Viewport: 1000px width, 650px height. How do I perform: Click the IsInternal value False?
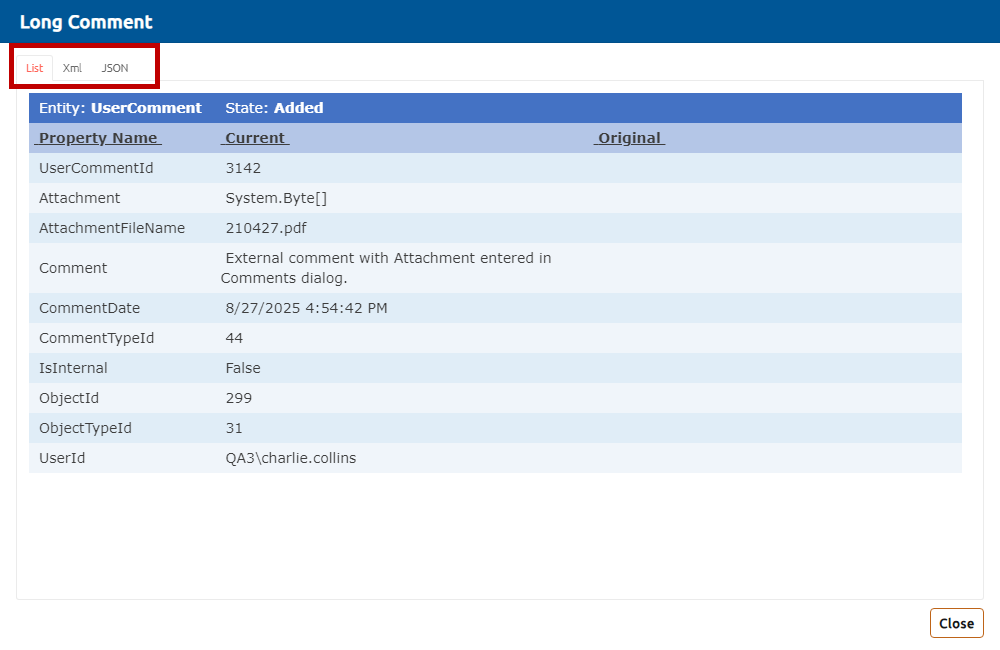pos(243,368)
